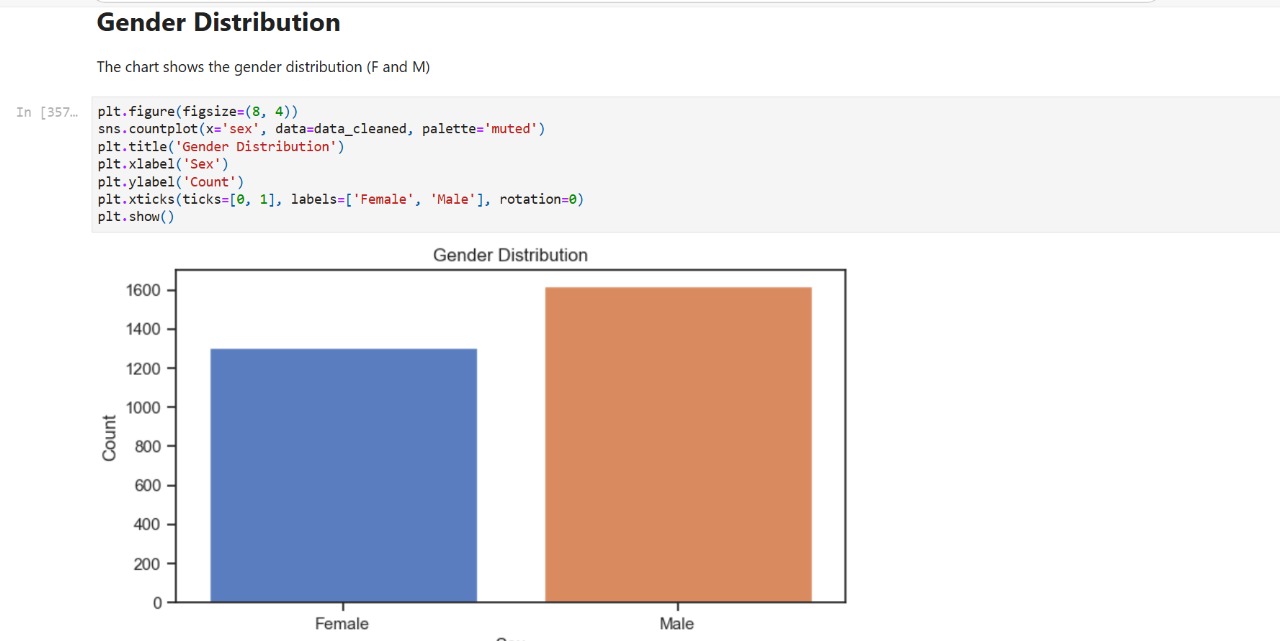This screenshot has height=641, width=1280.
Task: Click the plt.xlabel('Sex') code line
Action: 163,164
